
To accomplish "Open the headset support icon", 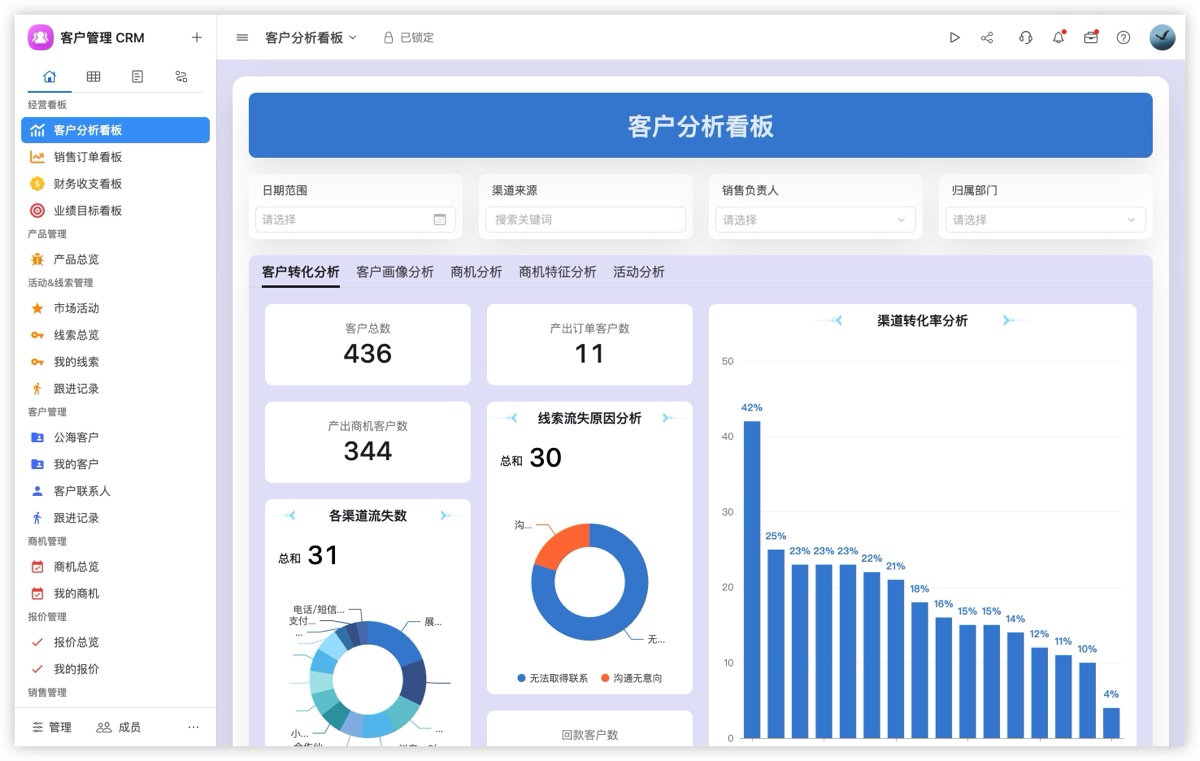I will (x=1025, y=37).
